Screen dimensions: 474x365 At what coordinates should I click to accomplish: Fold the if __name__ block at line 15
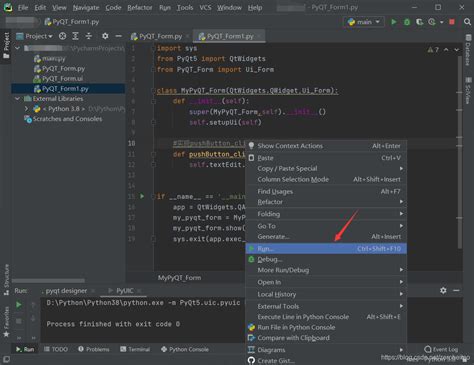coord(154,196)
